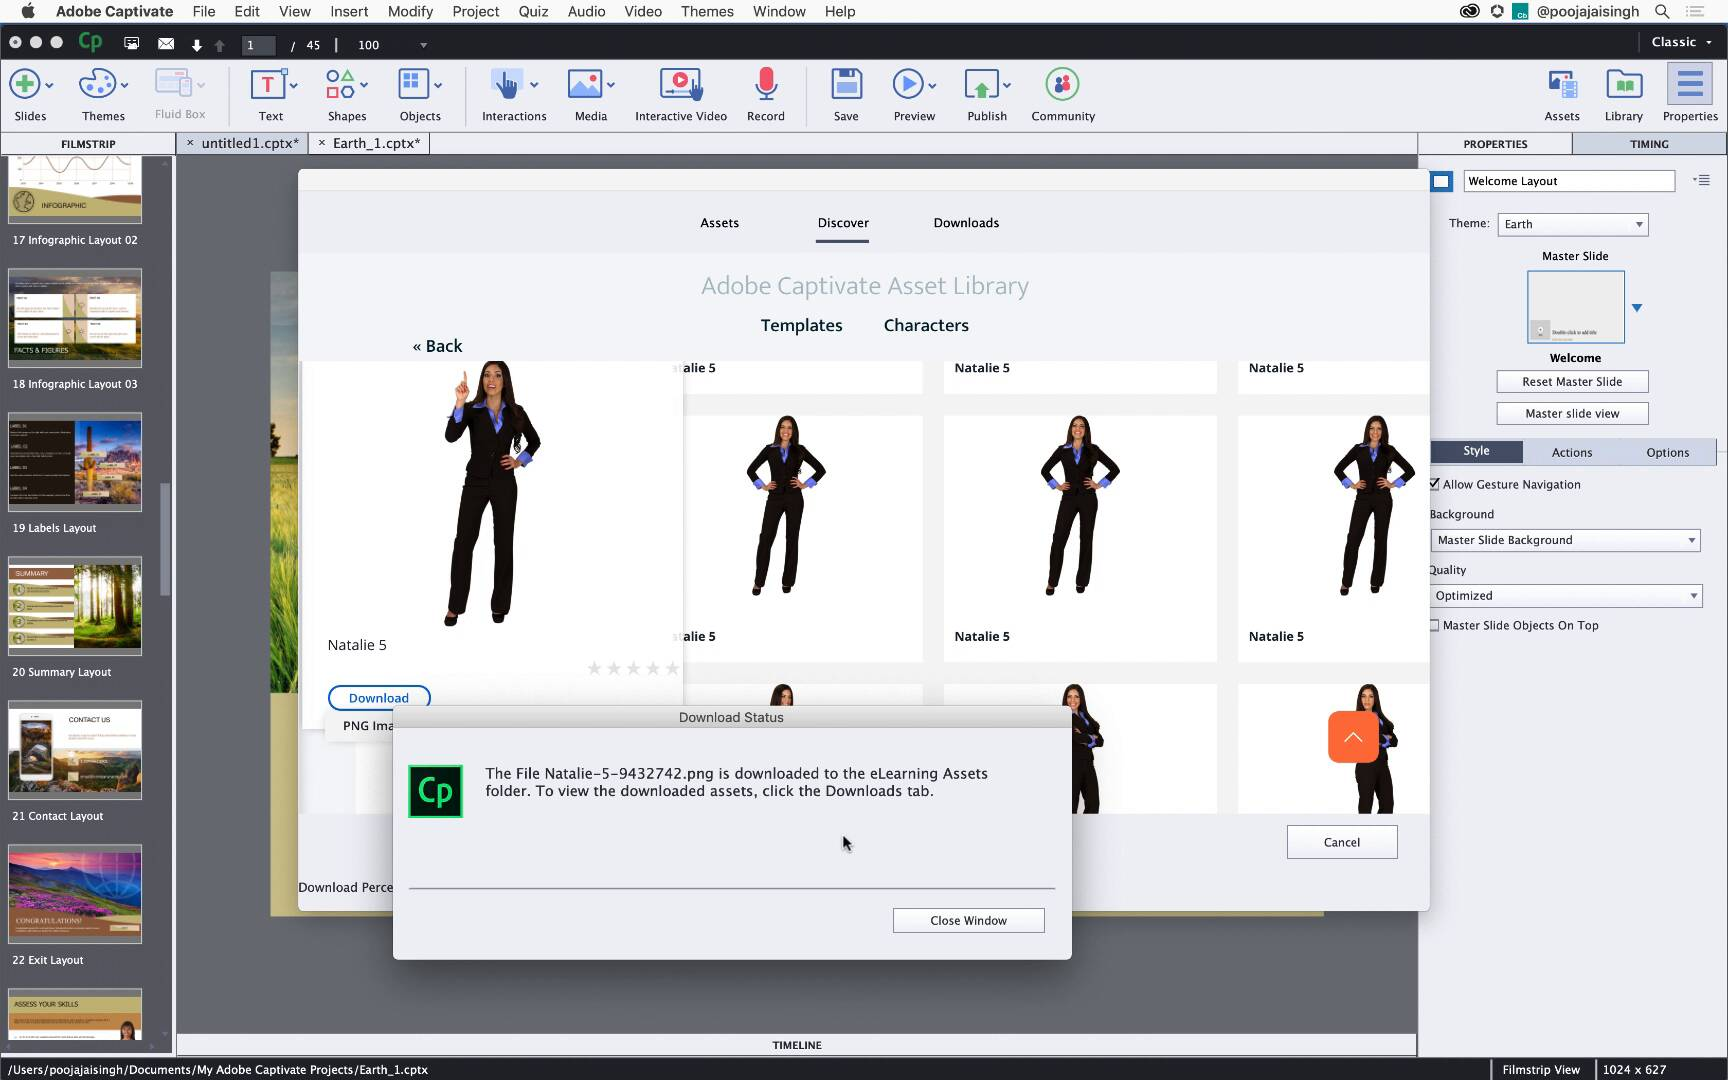Click the Publish icon
Viewport: 1728px width, 1080px height.
981,85
